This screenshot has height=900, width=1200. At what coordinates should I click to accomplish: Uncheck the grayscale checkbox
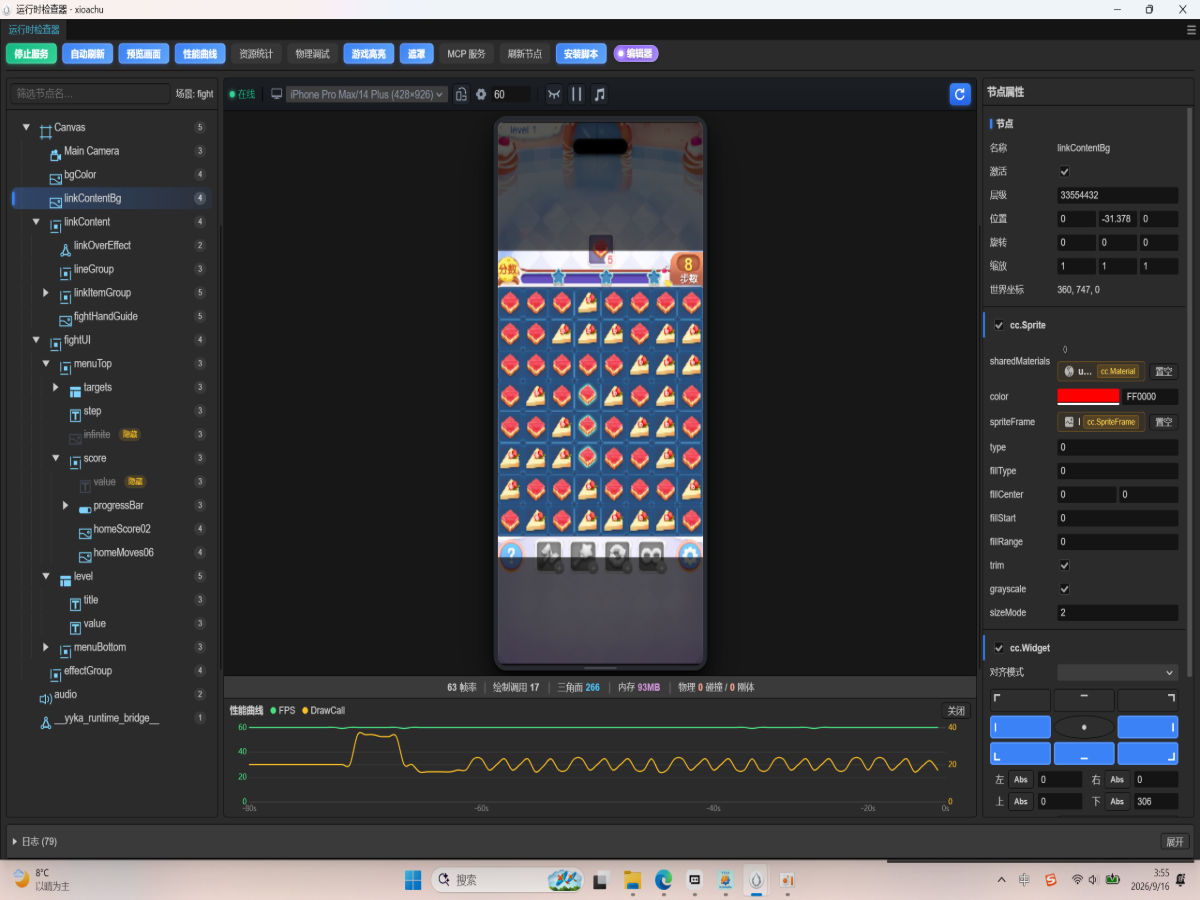[1064, 589]
